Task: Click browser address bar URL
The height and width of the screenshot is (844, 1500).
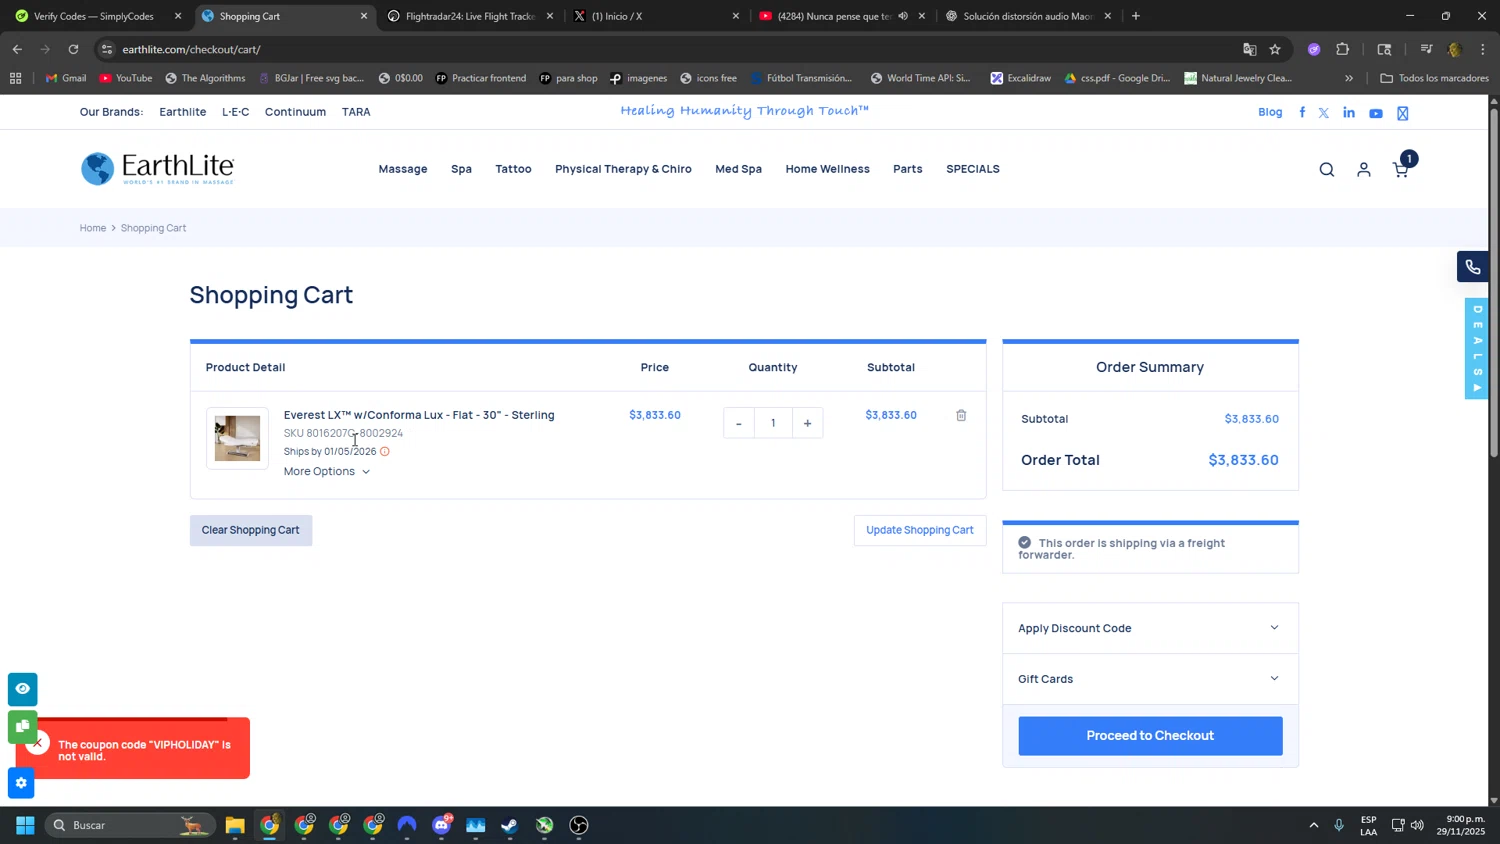Action: 191,49
